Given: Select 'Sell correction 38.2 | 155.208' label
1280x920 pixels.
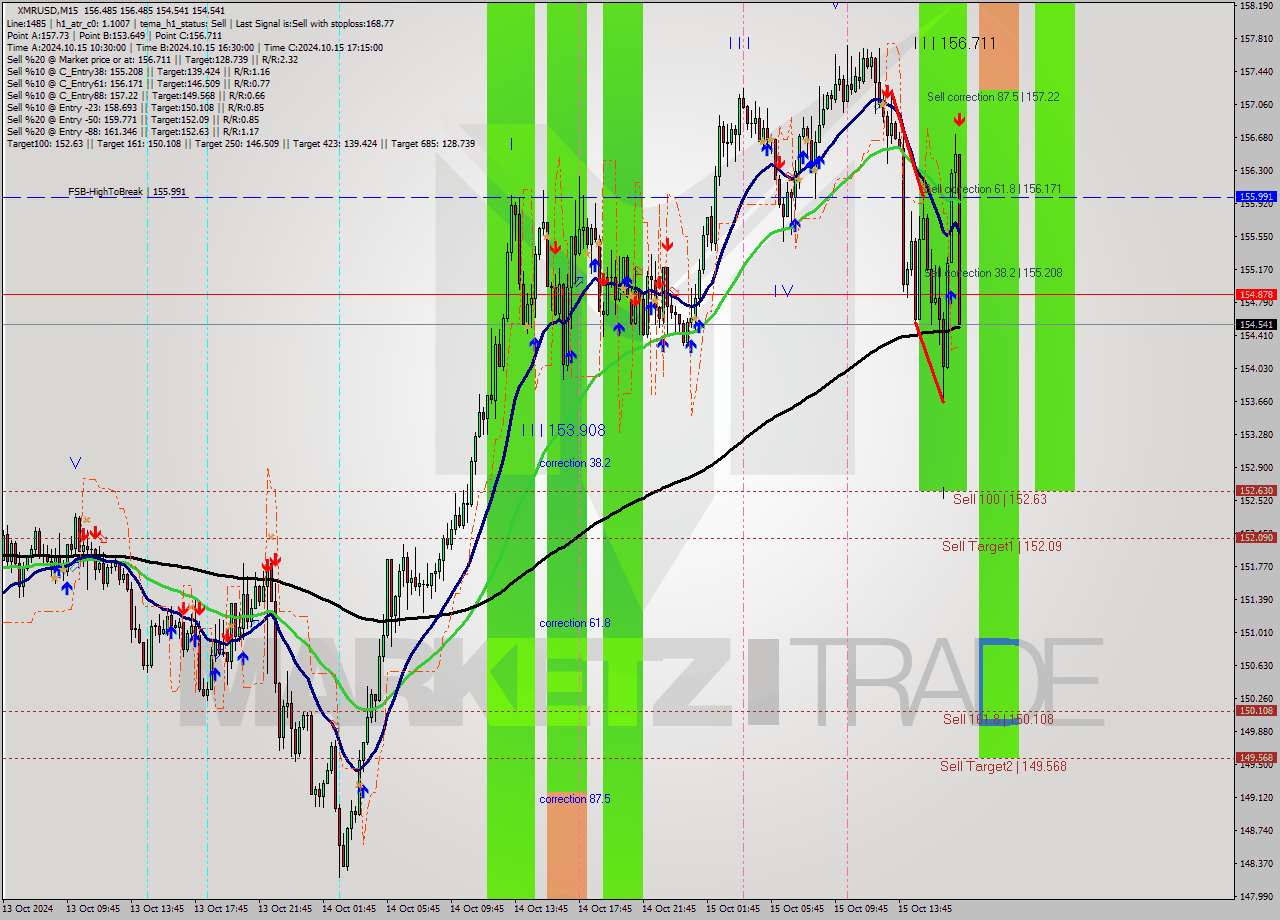Looking at the screenshot, I should click(x=993, y=273).
